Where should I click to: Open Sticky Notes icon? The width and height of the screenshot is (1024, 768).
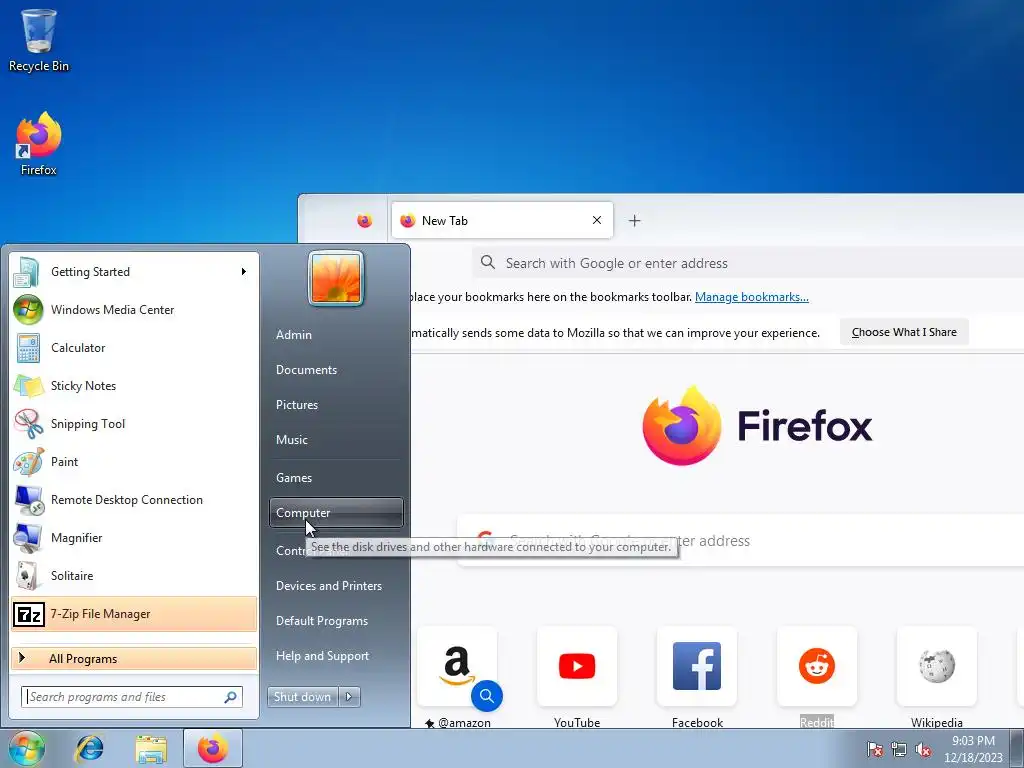(x=28, y=386)
